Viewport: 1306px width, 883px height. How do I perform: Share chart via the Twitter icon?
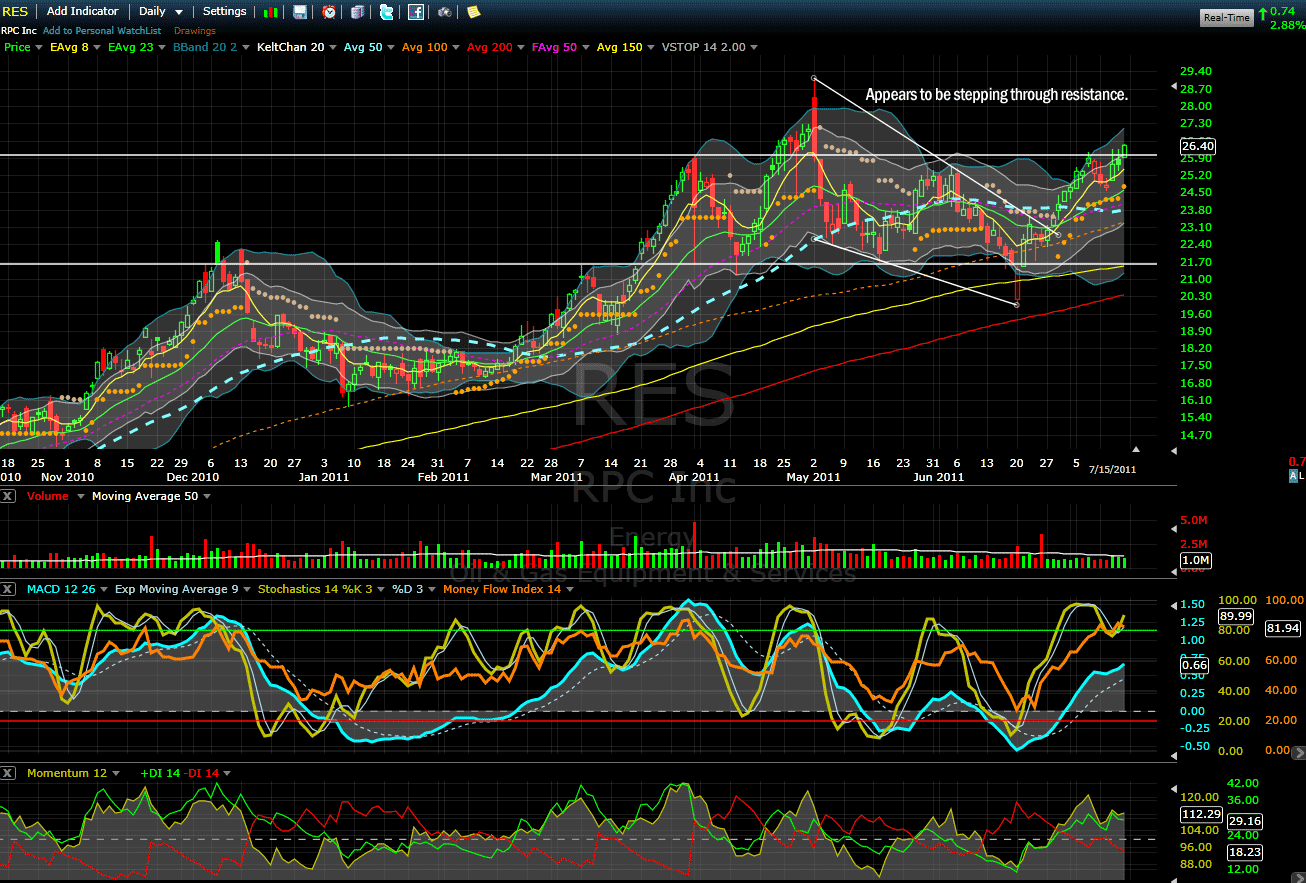click(386, 12)
